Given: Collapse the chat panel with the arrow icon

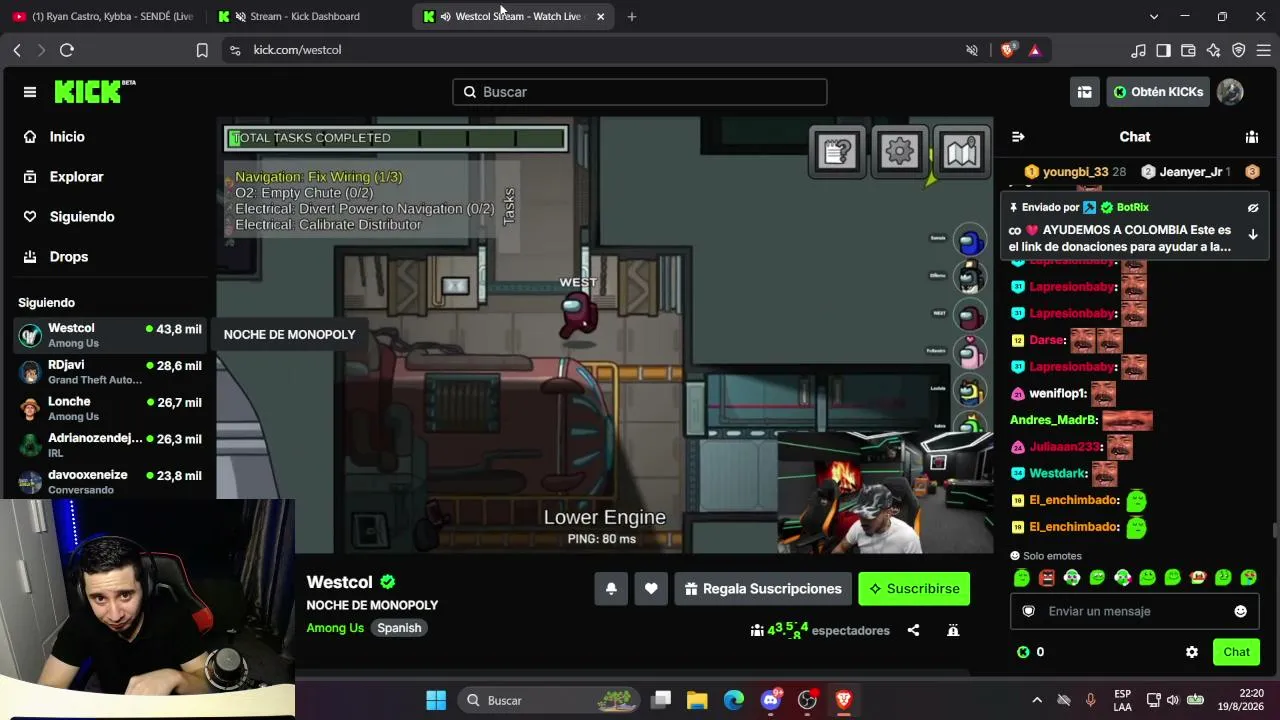Looking at the screenshot, I should 1018,137.
